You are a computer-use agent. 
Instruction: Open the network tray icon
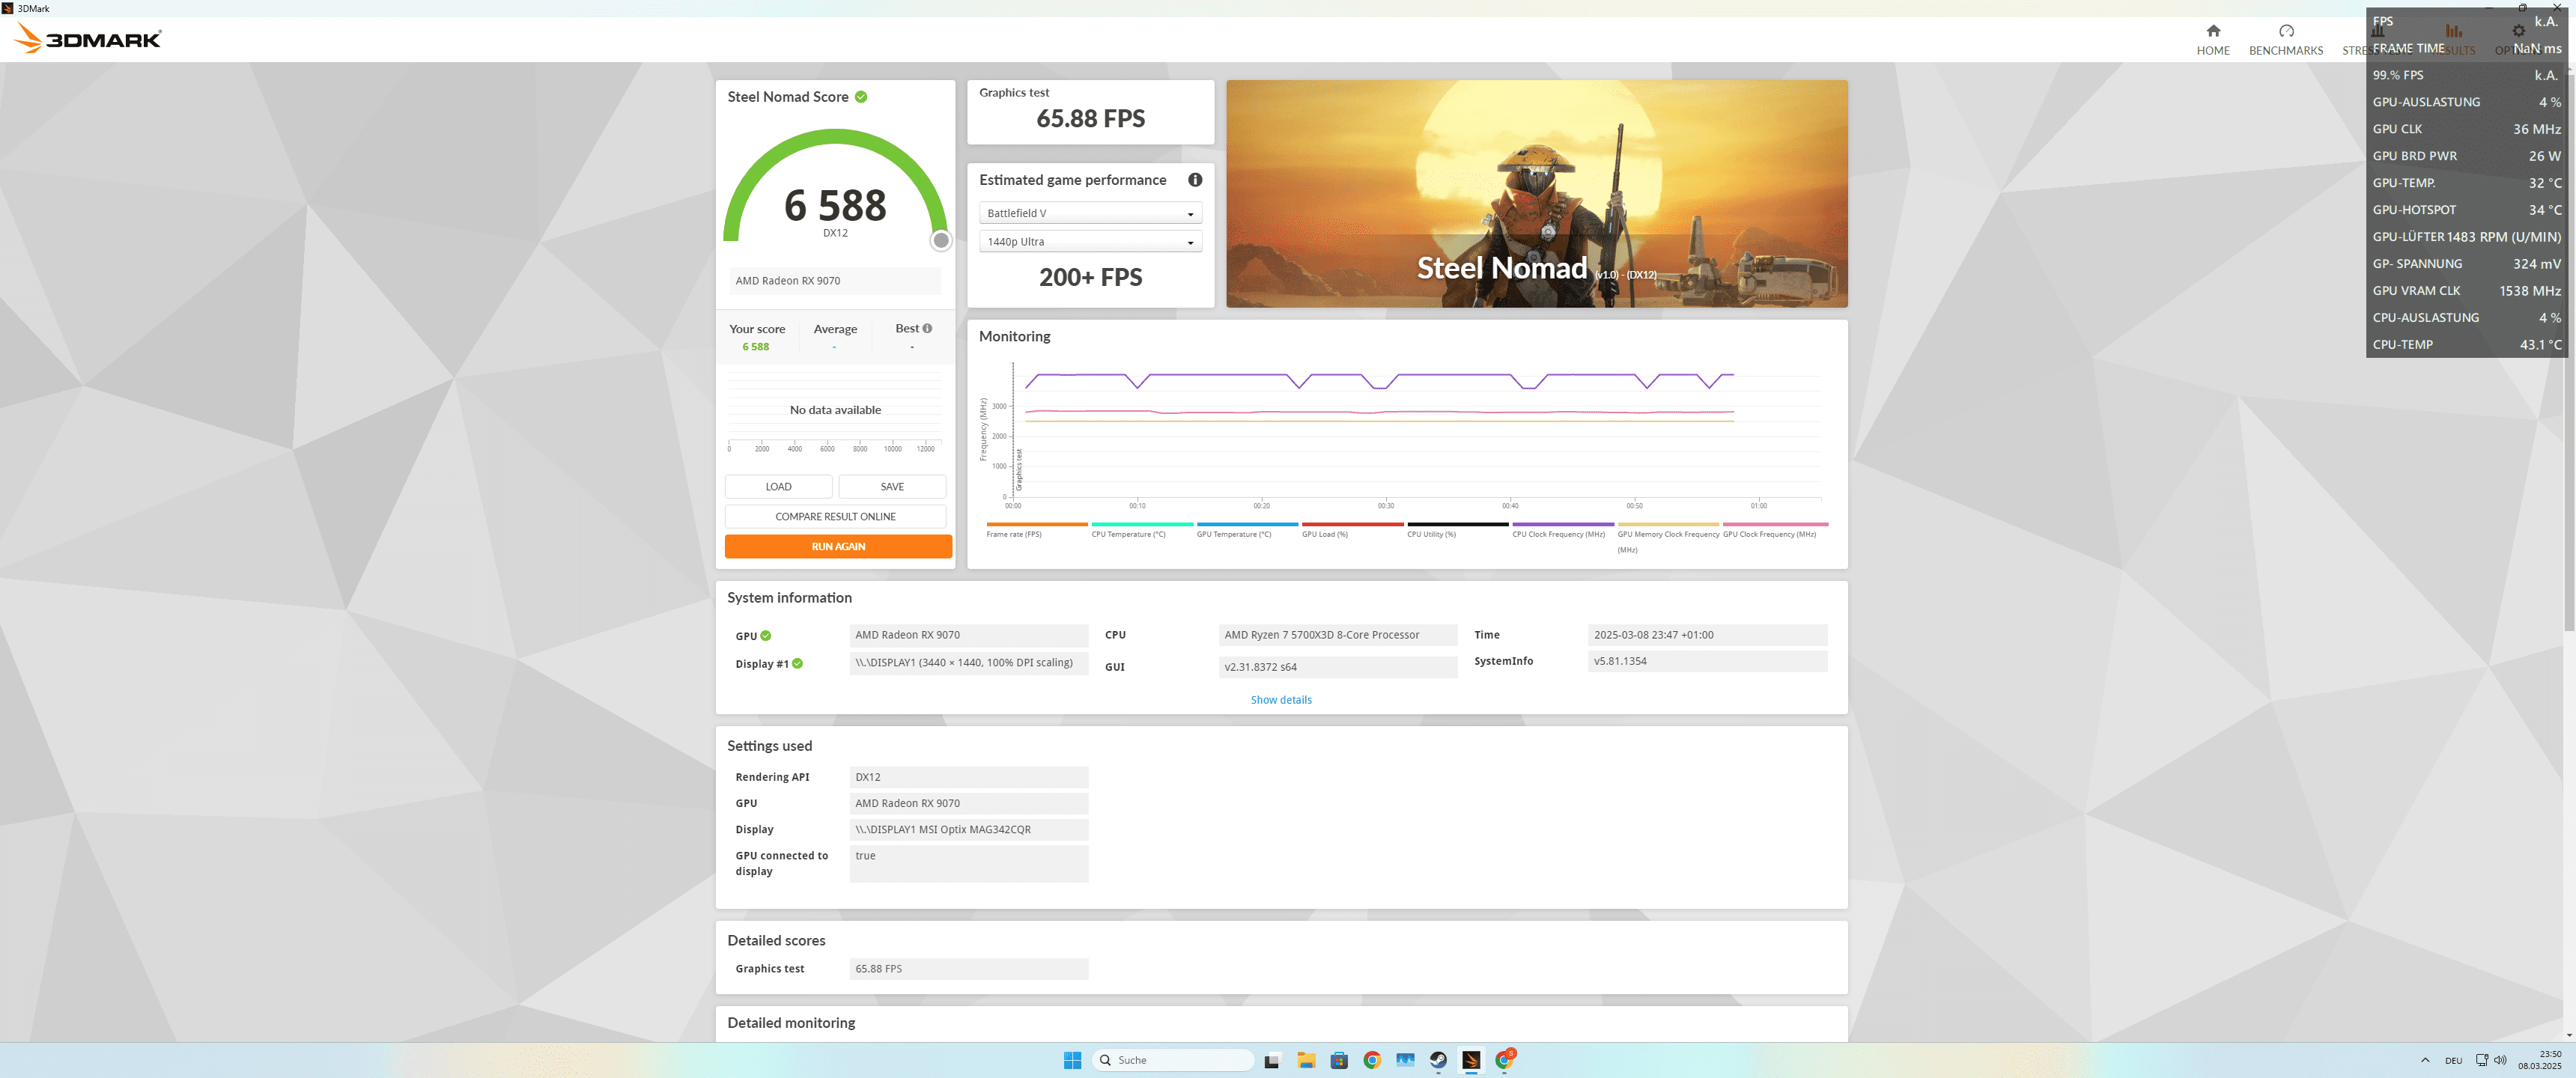tap(2481, 1060)
